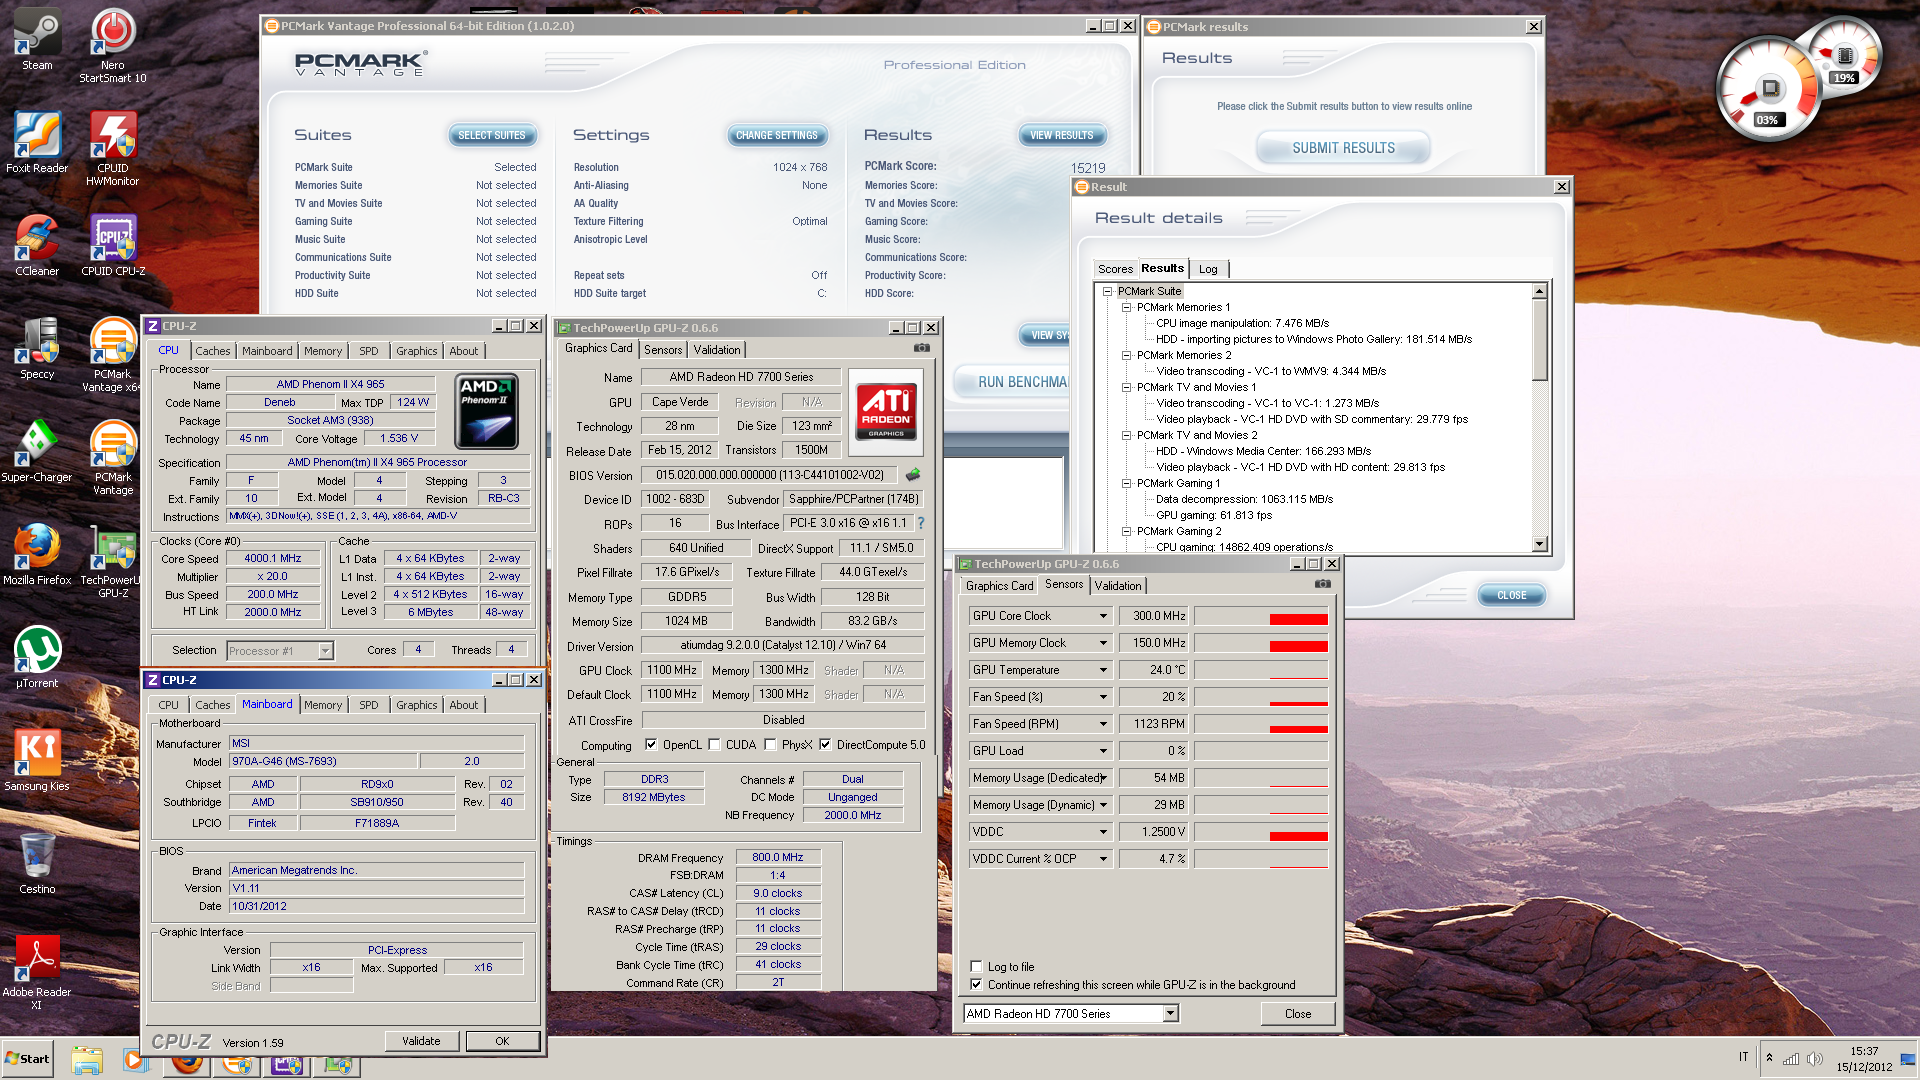This screenshot has width=1920, height=1080.
Task: Switch to the Scores tab in Result details
Action: [x=1115, y=269]
